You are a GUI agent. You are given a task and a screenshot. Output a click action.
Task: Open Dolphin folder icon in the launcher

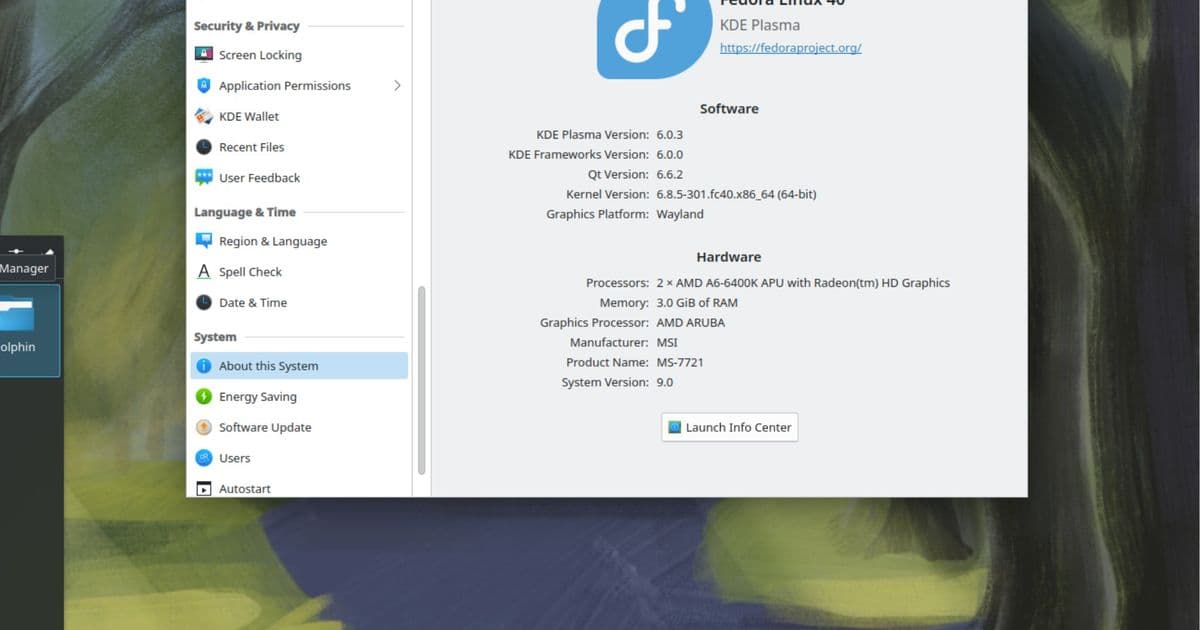click(x=17, y=314)
